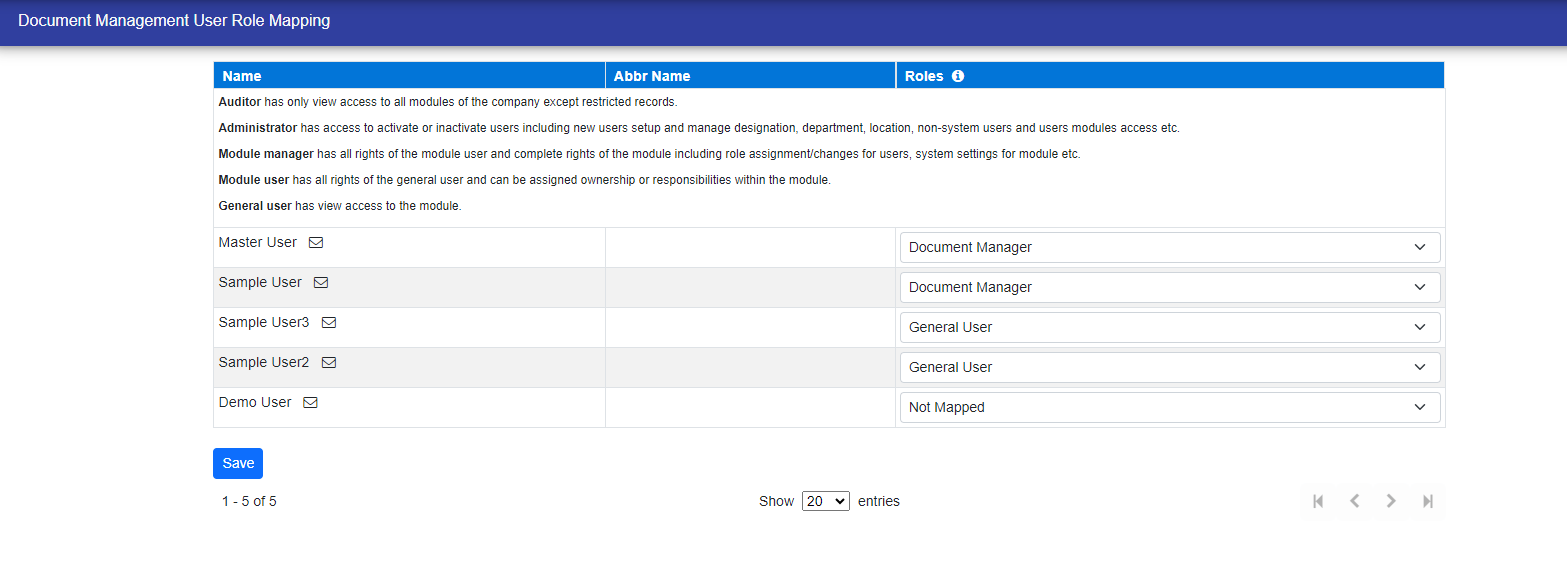Click the Save button
The width and height of the screenshot is (1567, 586).
pos(238,463)
